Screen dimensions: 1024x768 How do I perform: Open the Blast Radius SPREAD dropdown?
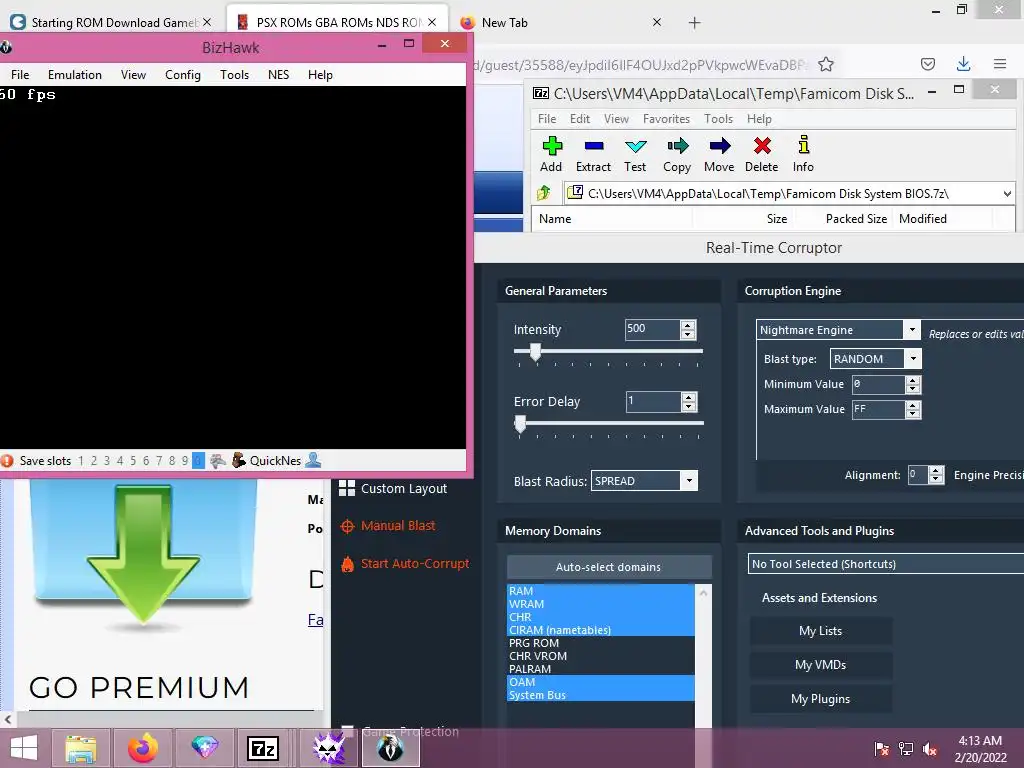coord(689,481)
